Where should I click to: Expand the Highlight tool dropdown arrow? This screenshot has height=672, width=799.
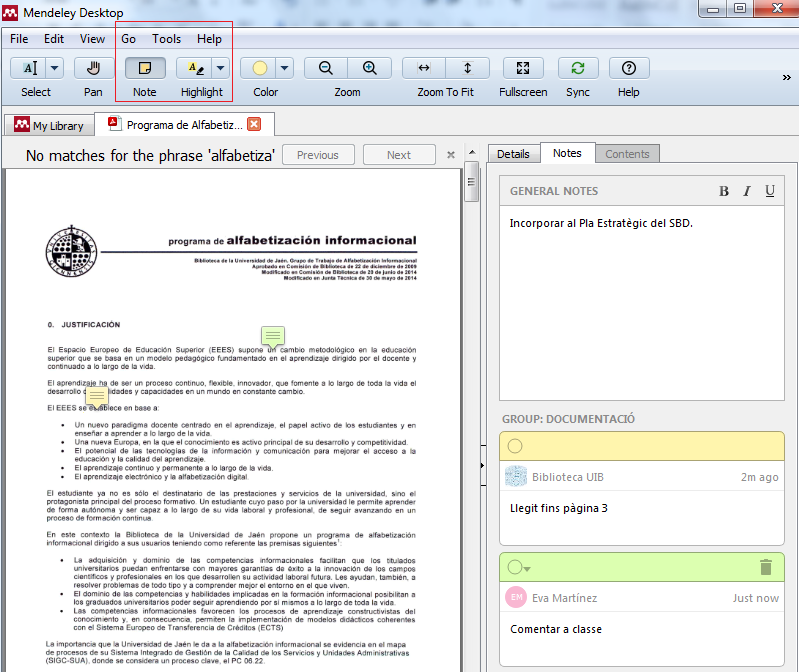coord(221,68)
